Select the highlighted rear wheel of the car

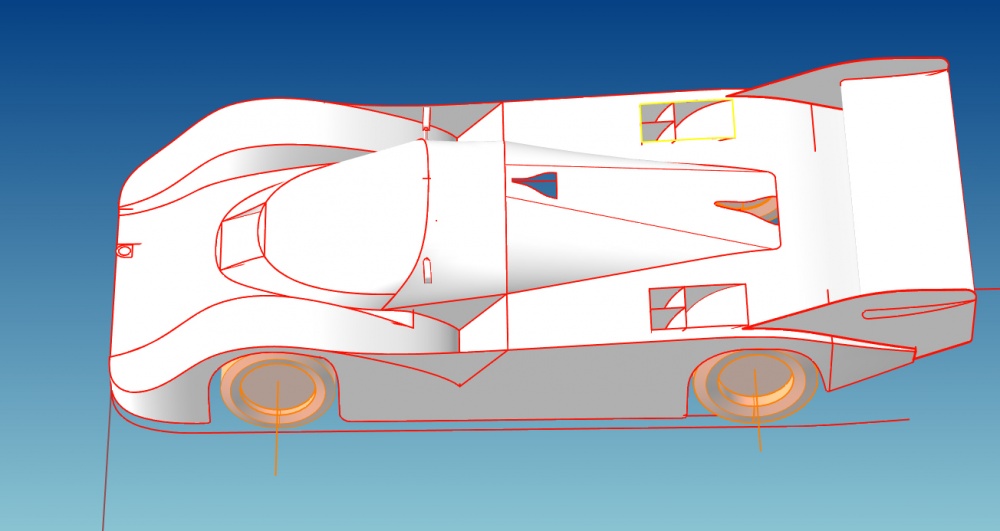coord(756,384)
